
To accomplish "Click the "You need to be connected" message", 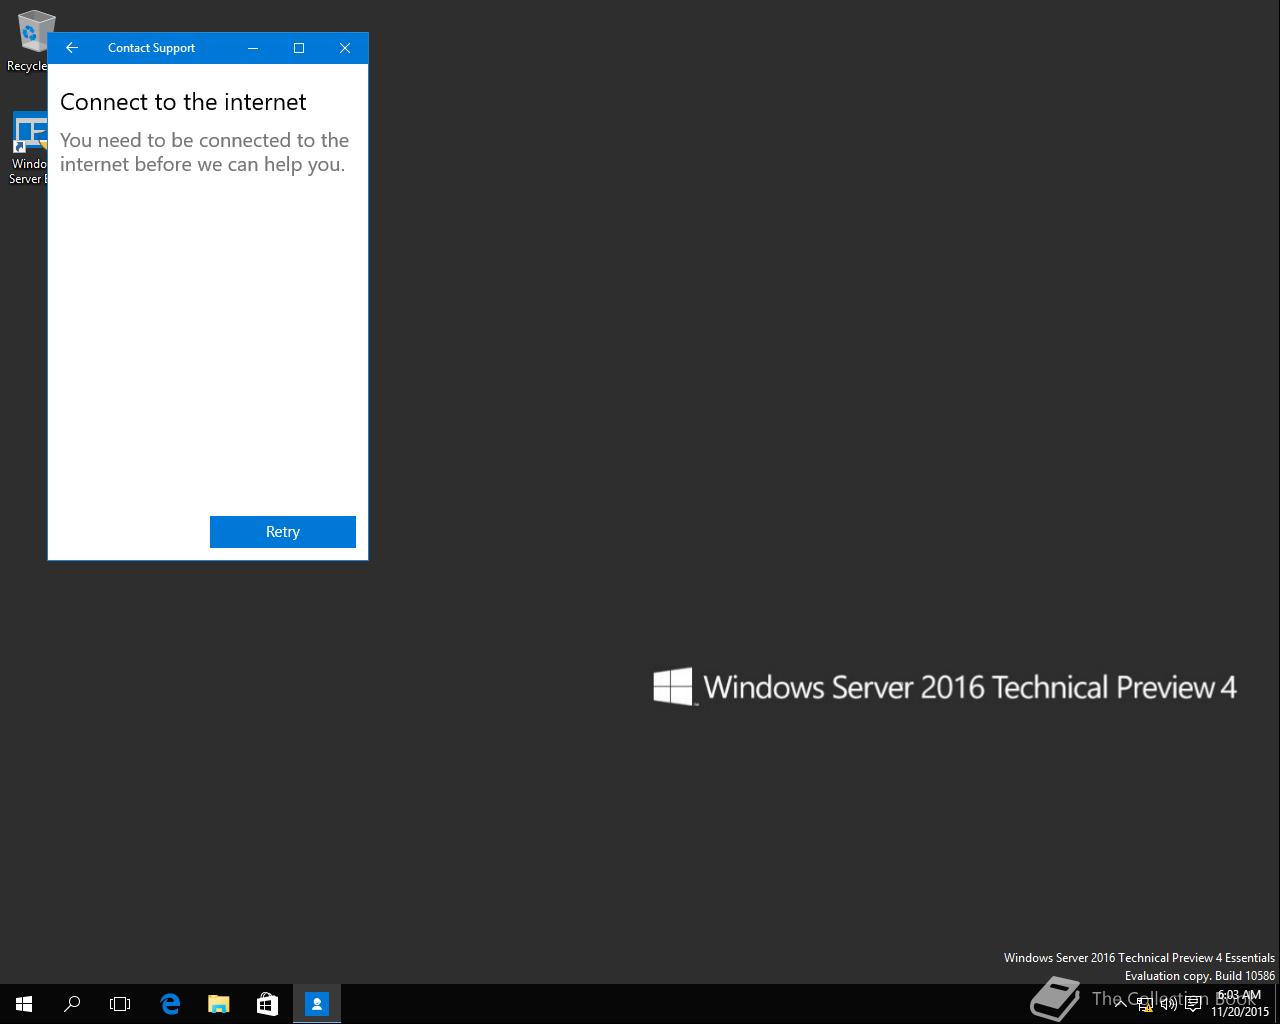I will coord(204,152).
